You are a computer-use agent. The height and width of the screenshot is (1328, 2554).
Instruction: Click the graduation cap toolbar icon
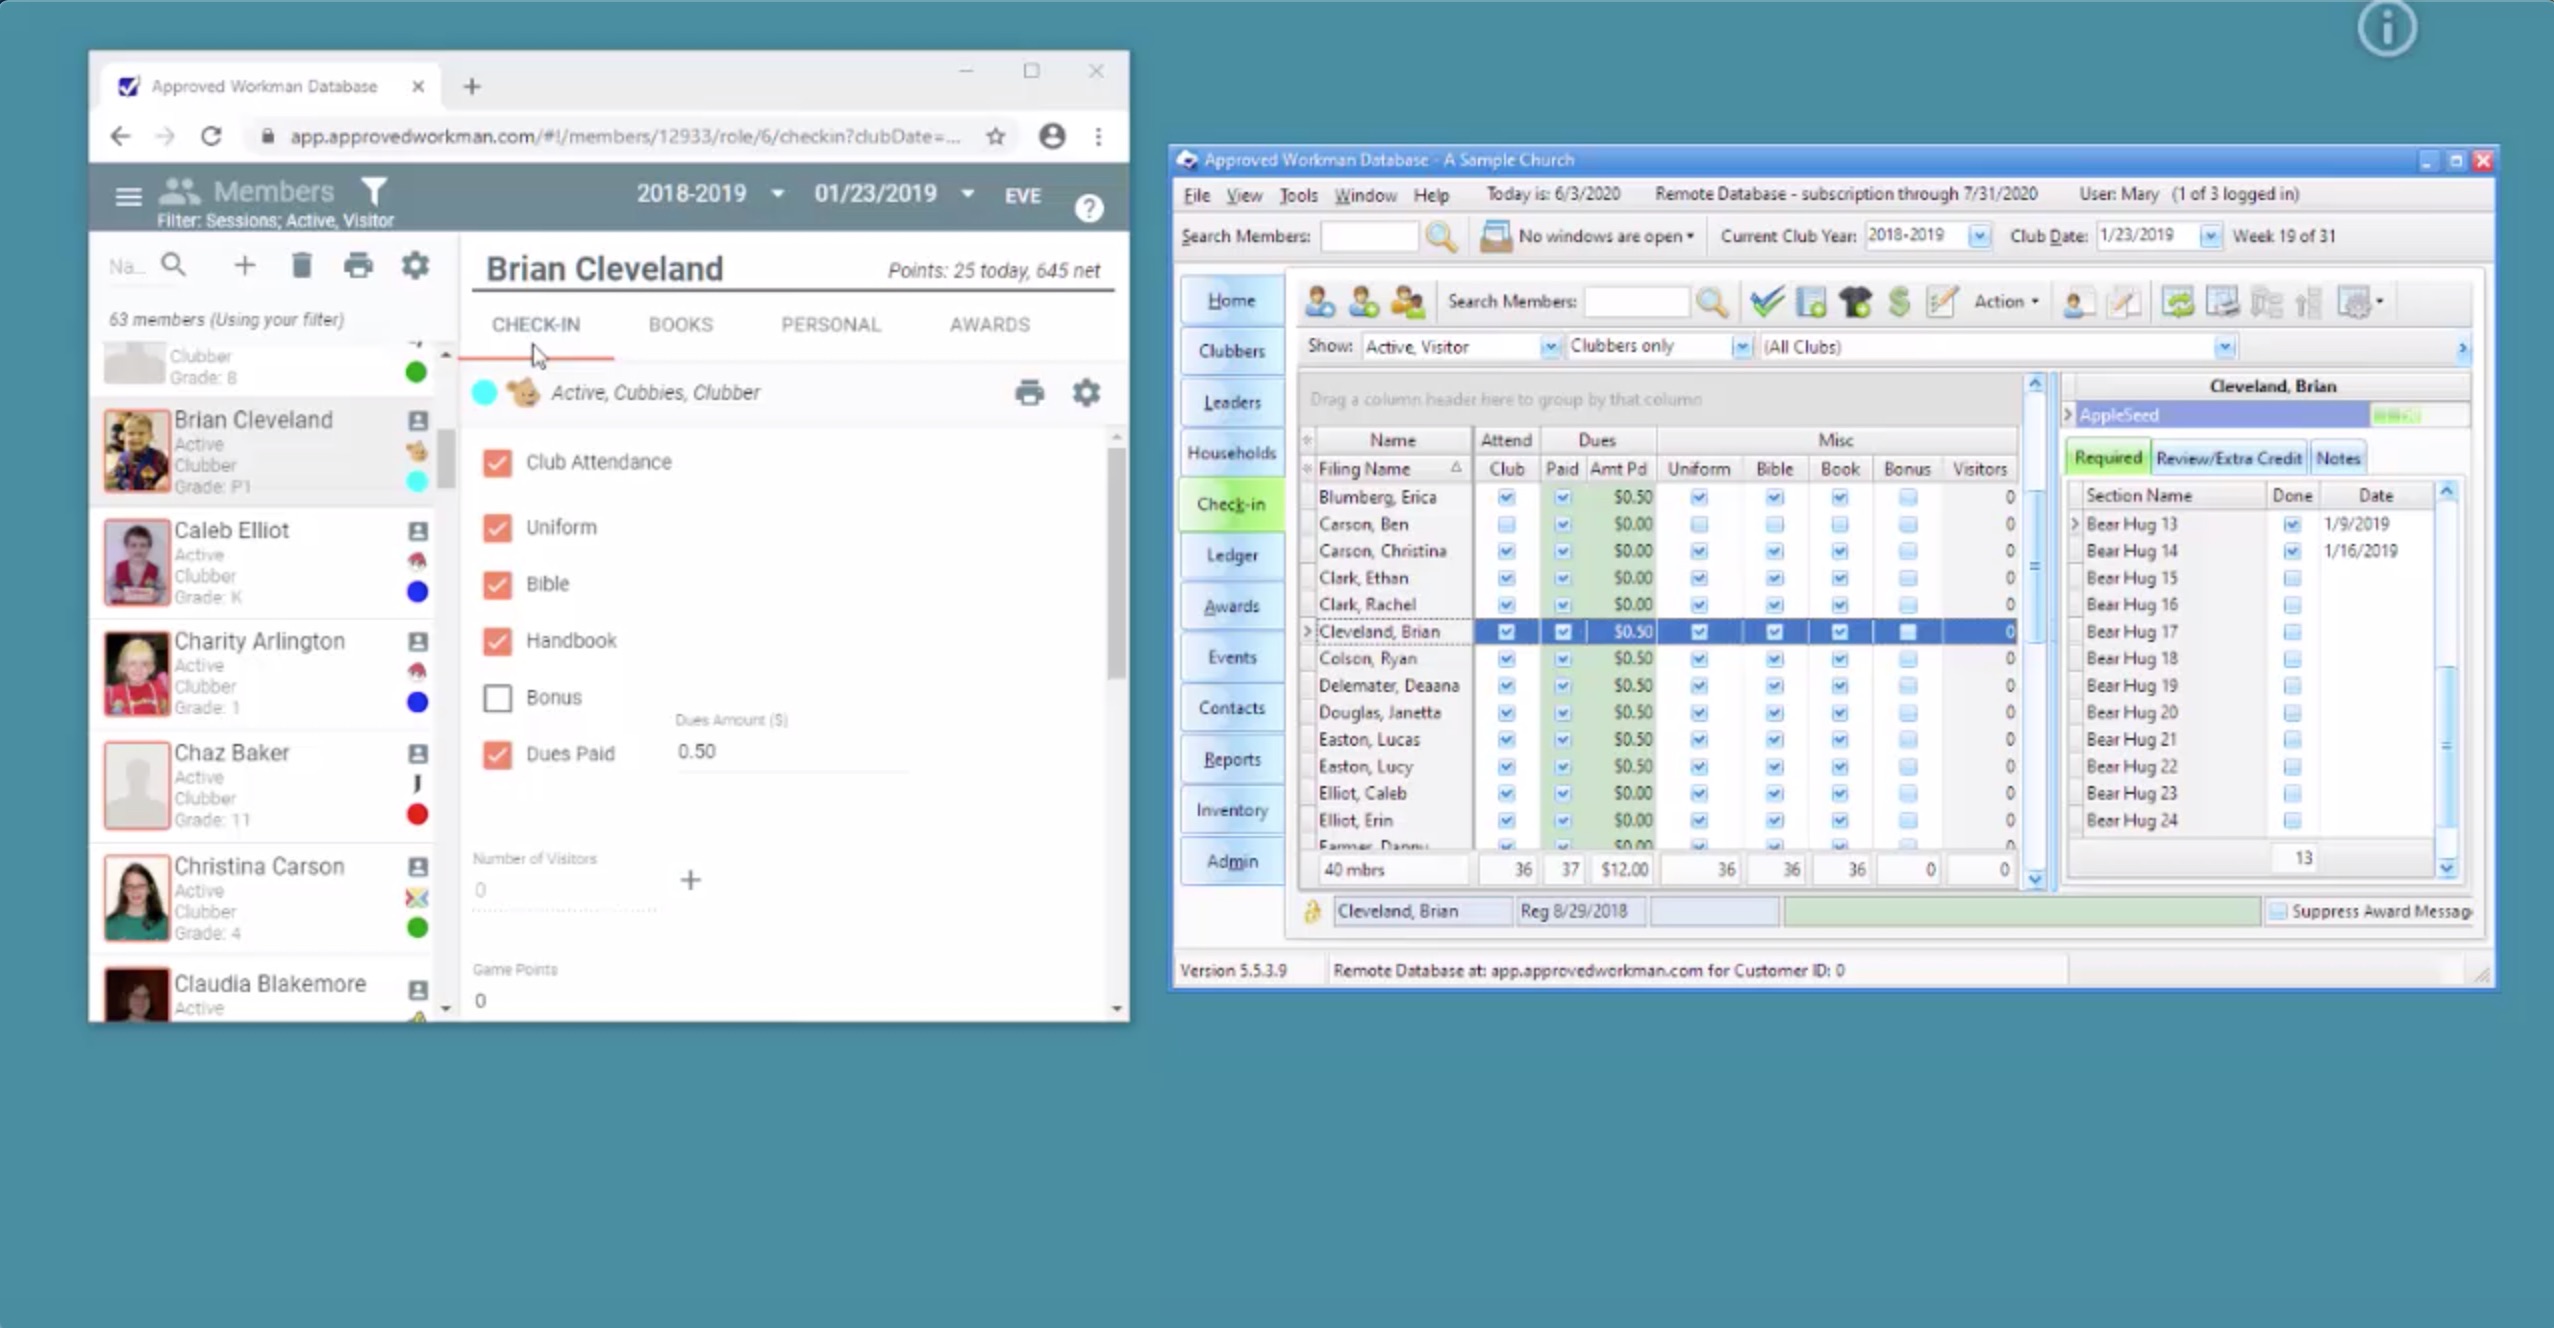tap(1855, 301)
